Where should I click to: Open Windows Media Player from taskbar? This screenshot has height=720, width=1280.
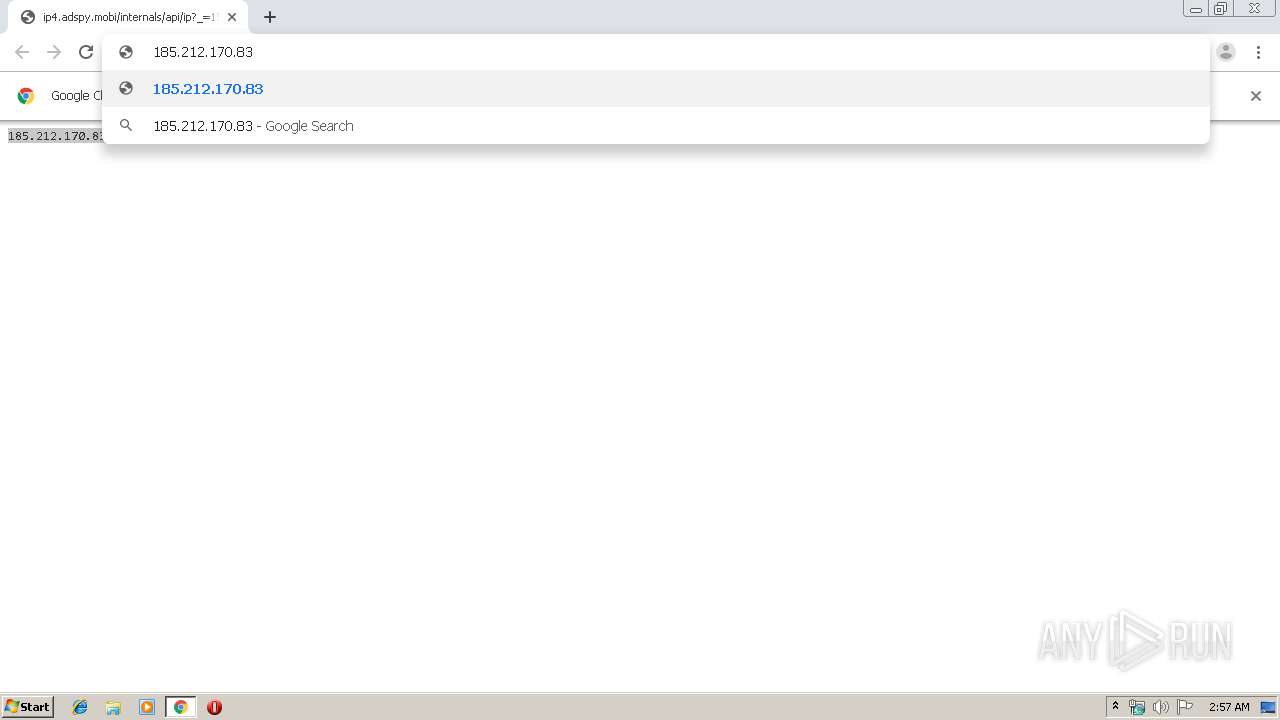(x=147, y=707)
